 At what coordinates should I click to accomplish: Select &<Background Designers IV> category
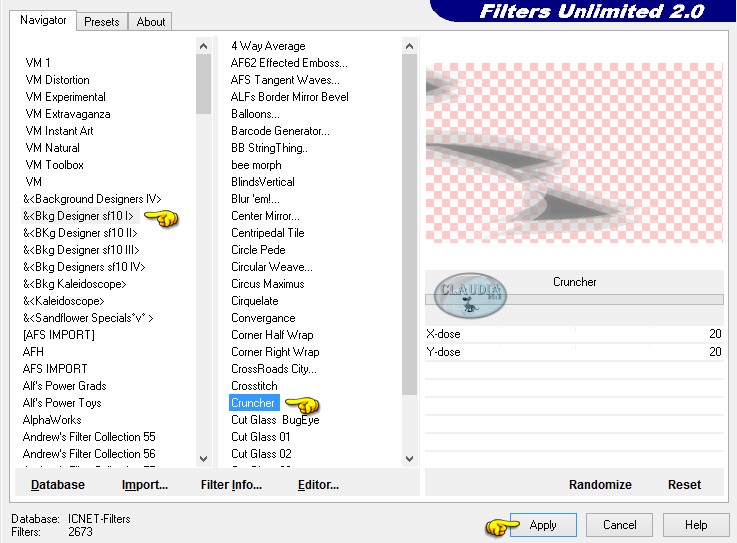[92, 199]
